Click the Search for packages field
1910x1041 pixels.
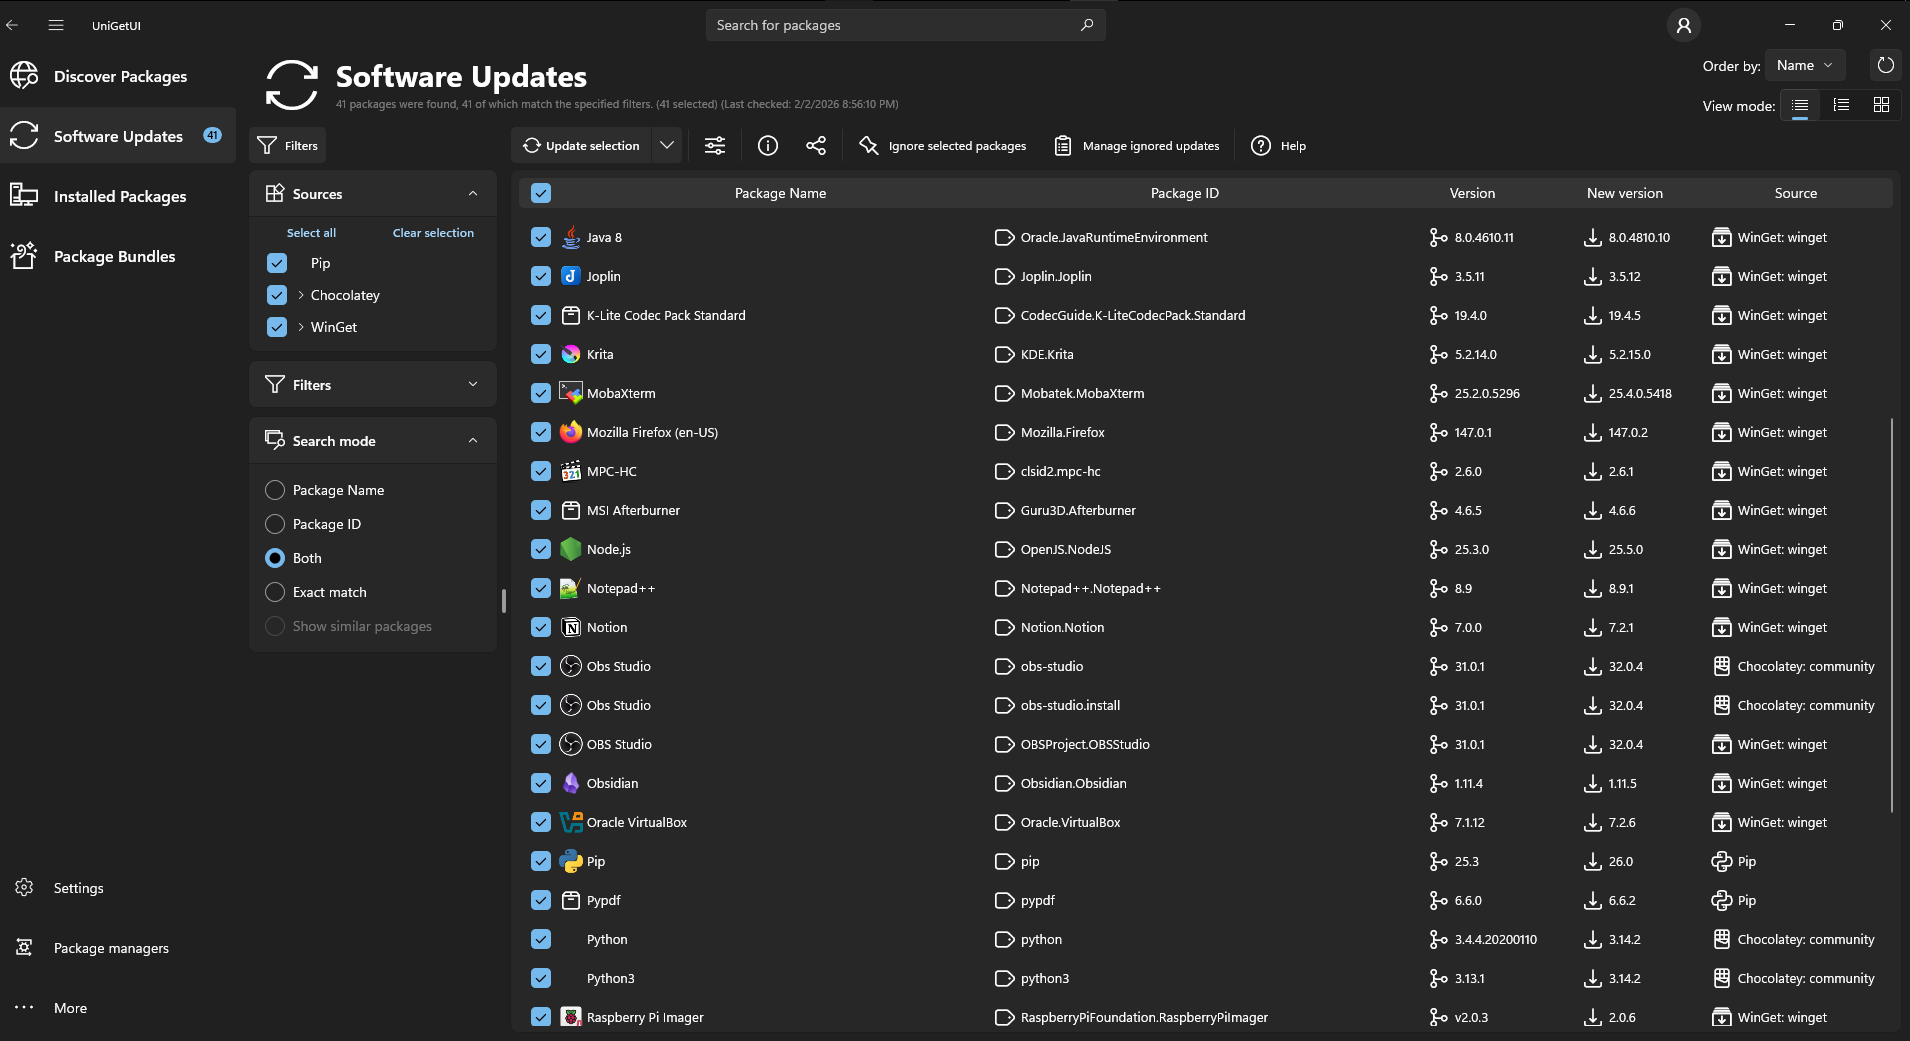coord(906,25)
